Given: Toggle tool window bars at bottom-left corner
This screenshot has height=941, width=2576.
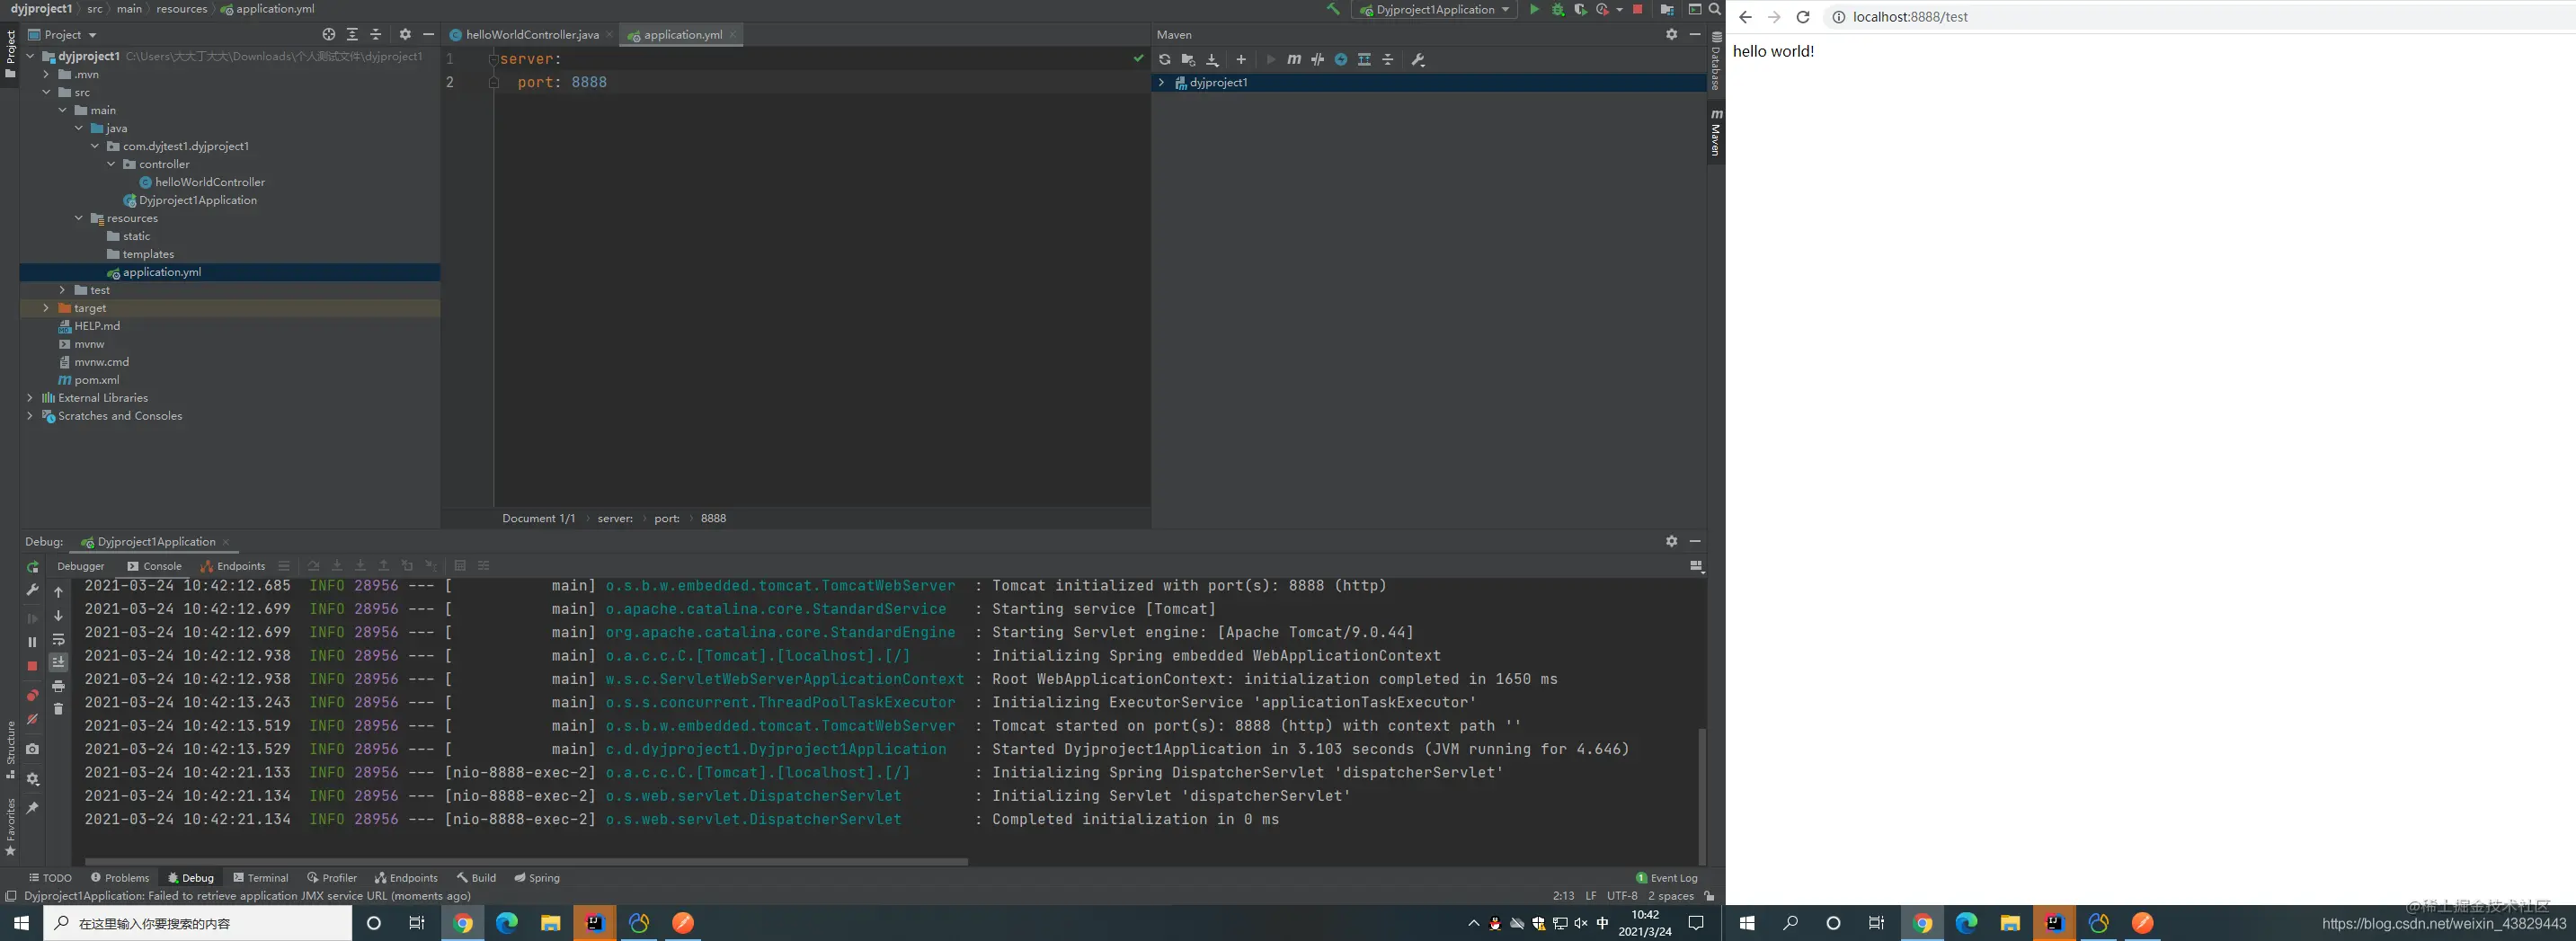Looking at the screenshot, I should click(11, 896).
